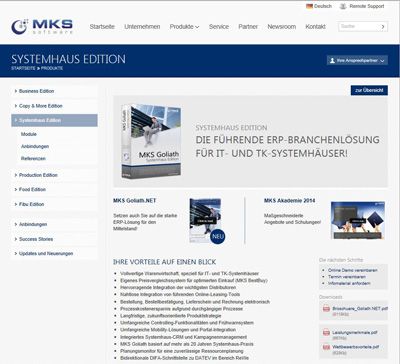Image resolution: width=400 pixels, height=364 pixels.
Task: Expand the Produkte dropdown menu
Action: pyautogui.click(x=184, y=27)
